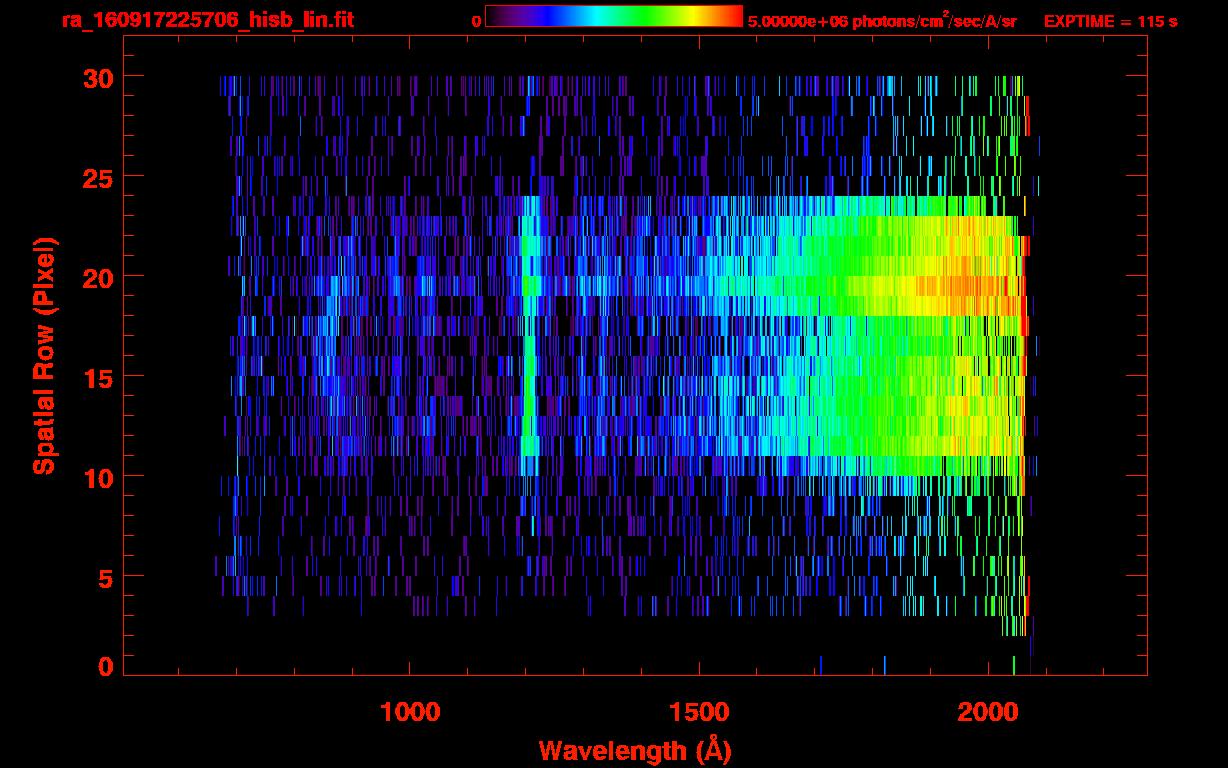The width and height of the screenshot is (1228, 768).
Task: Click the y-axis tick label 5
Action: pos(105,577)
